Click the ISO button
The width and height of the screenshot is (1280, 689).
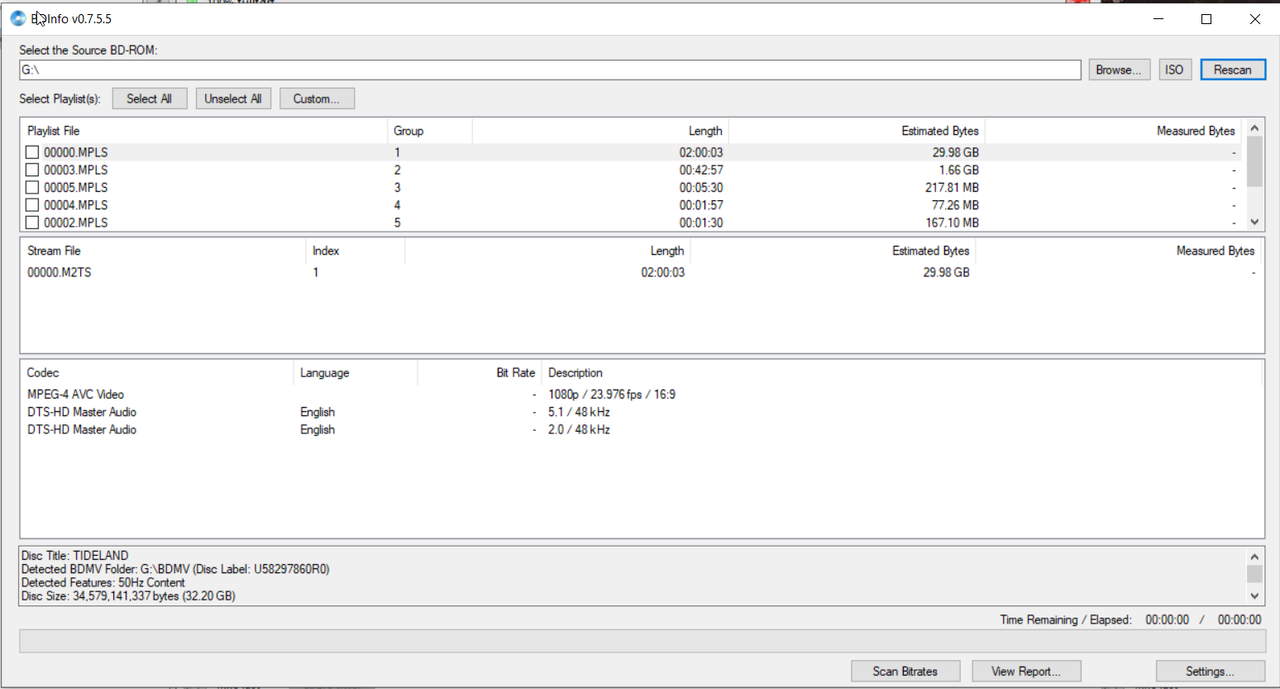1174,70
